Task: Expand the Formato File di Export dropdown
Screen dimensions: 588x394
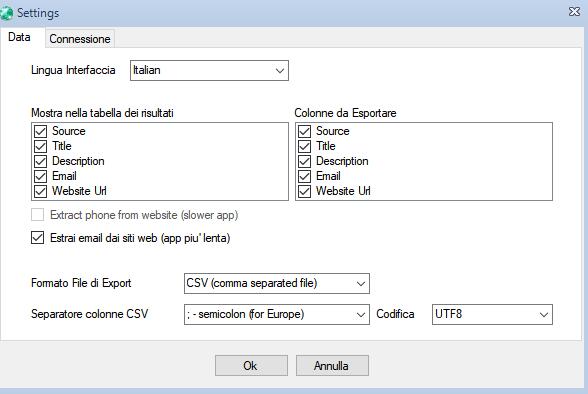Action: click(277, 283)
